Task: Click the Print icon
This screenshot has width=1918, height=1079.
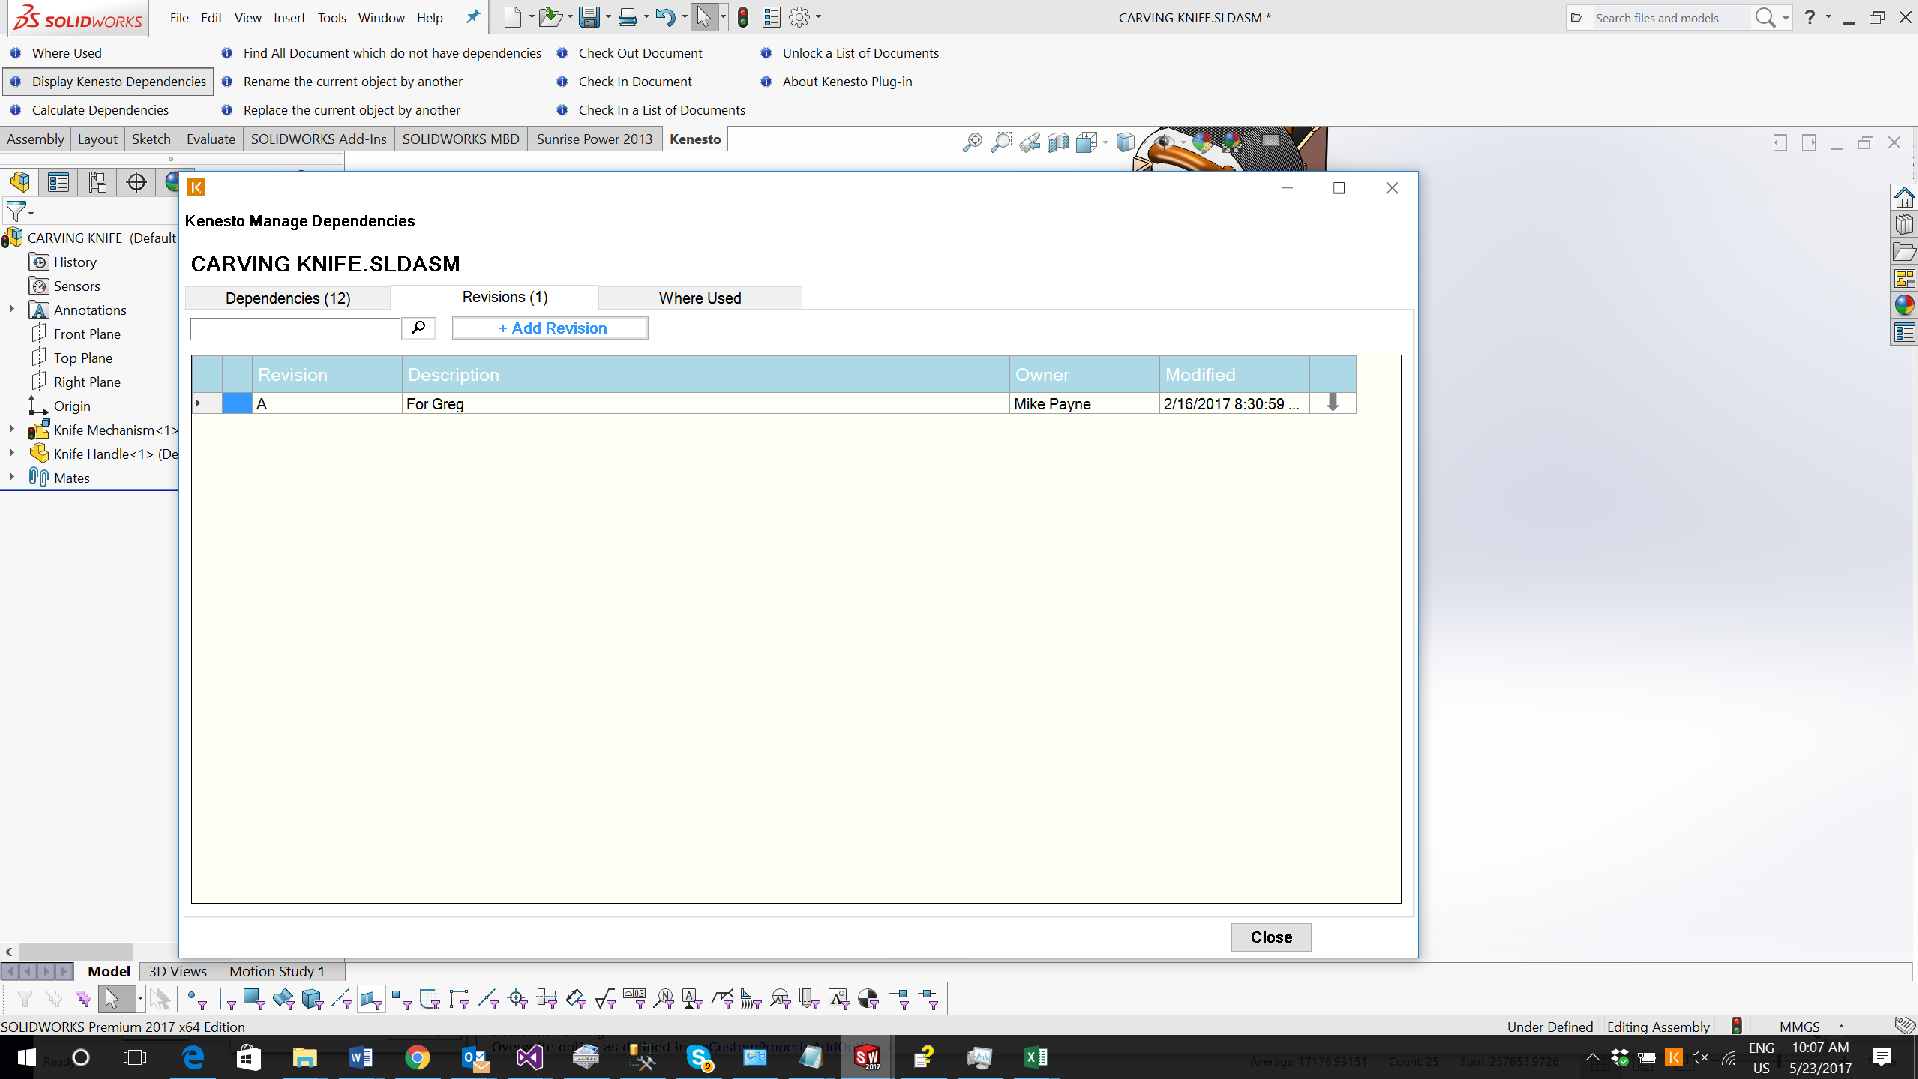Action: [628, 17]
